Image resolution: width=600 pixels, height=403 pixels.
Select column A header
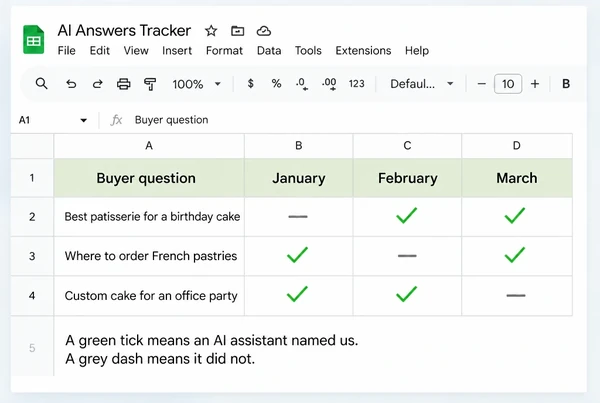(149, 146)
